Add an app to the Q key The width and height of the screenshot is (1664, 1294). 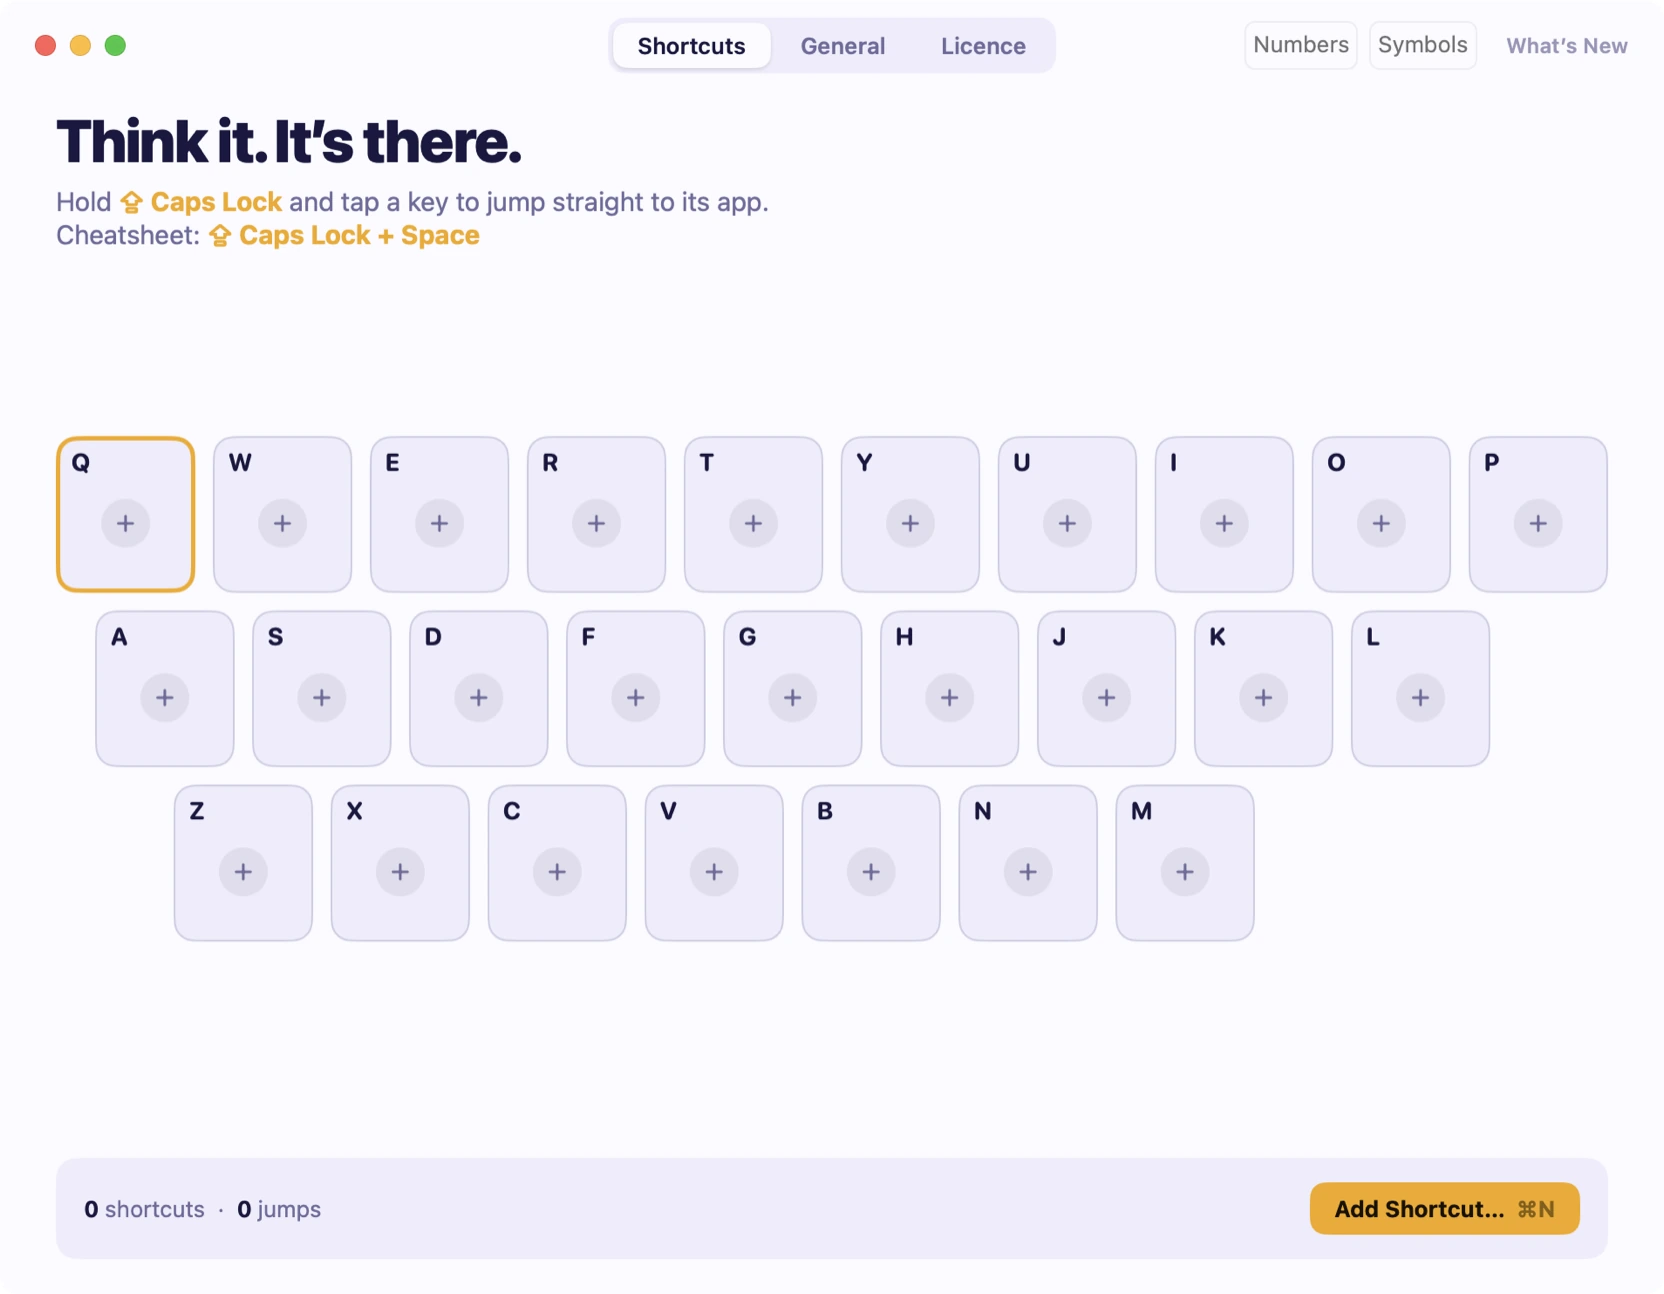click(x=125, y=523)
